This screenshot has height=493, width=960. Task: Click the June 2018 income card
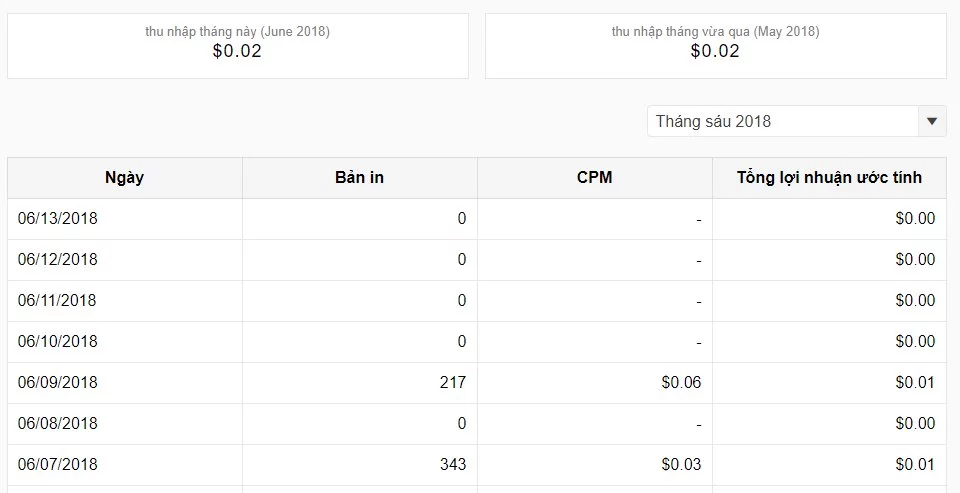(237, 46)
